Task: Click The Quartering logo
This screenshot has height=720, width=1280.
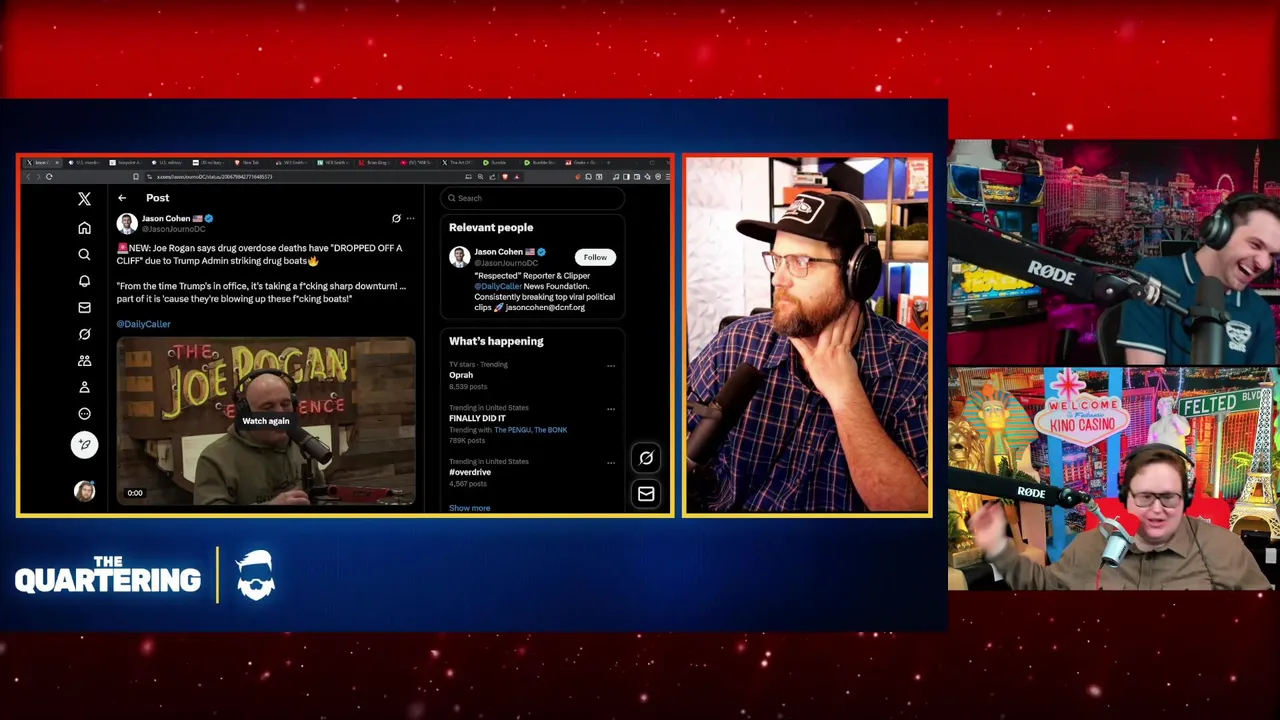Action: coord(107,576)
